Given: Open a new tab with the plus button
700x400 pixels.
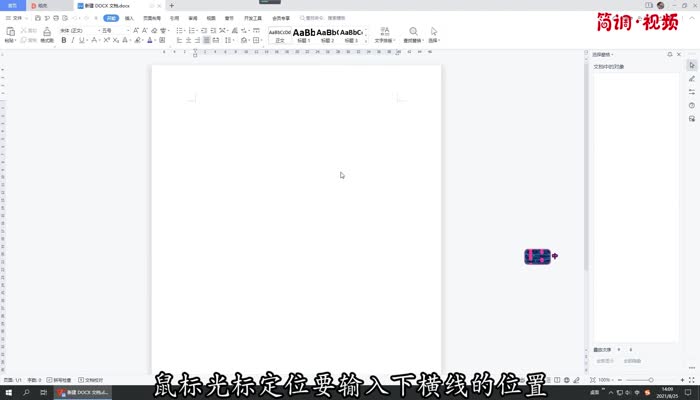Looking at the screenshot, I should 171,6.
